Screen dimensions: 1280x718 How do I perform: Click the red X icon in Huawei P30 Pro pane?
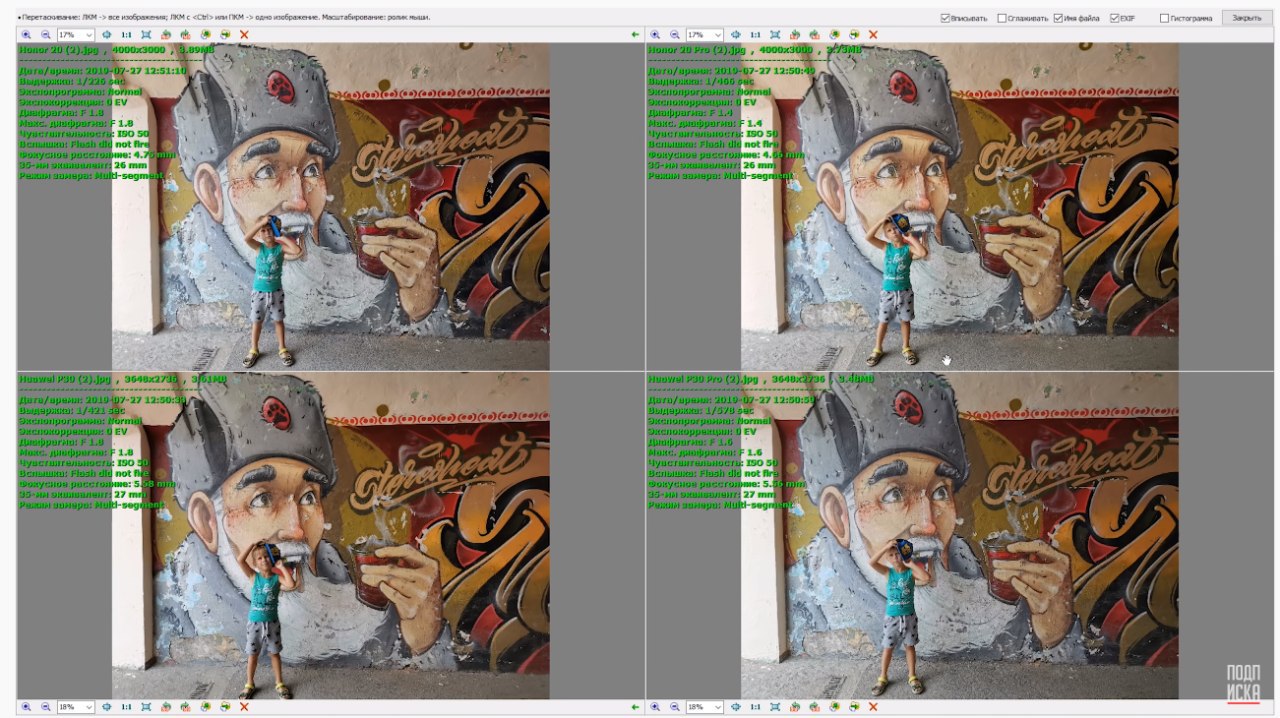[x=873, y=706]
